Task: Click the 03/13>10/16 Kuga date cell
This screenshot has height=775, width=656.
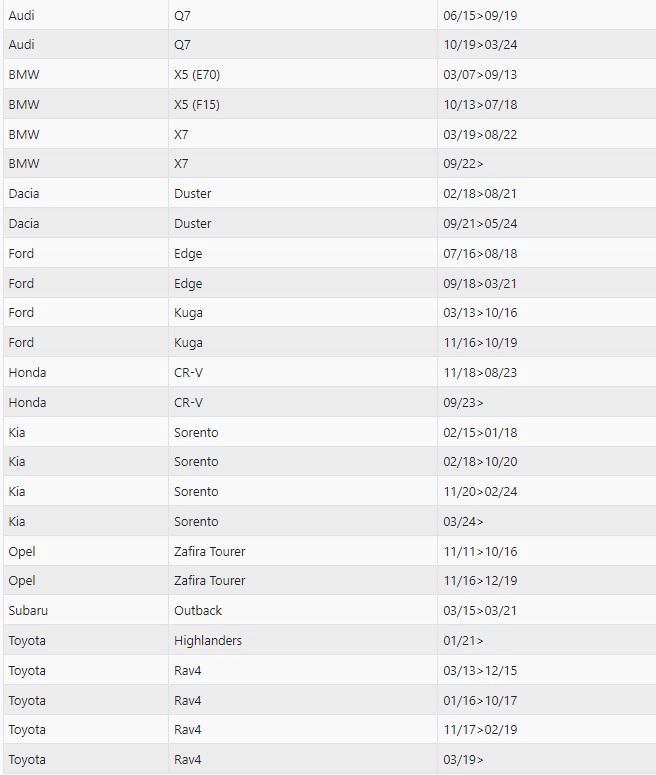Action: [480, 313]
